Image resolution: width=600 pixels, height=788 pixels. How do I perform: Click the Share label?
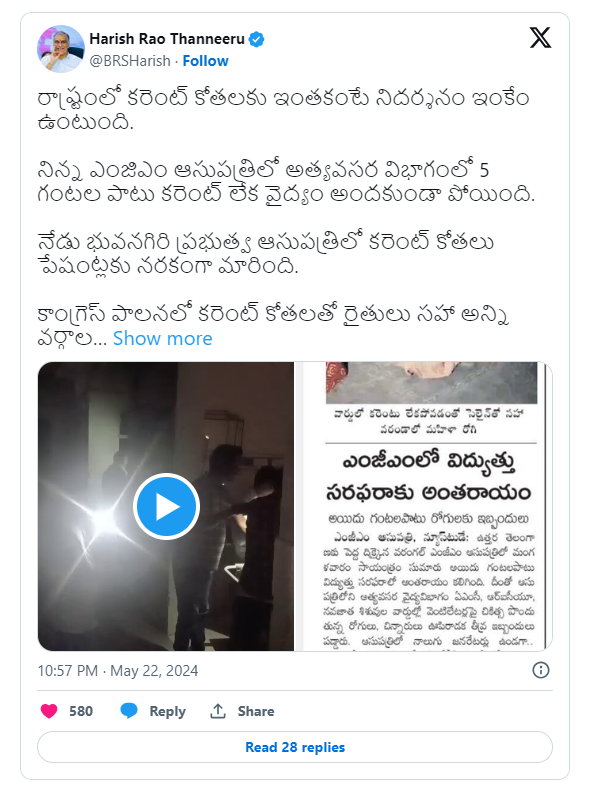pos(256,711)
